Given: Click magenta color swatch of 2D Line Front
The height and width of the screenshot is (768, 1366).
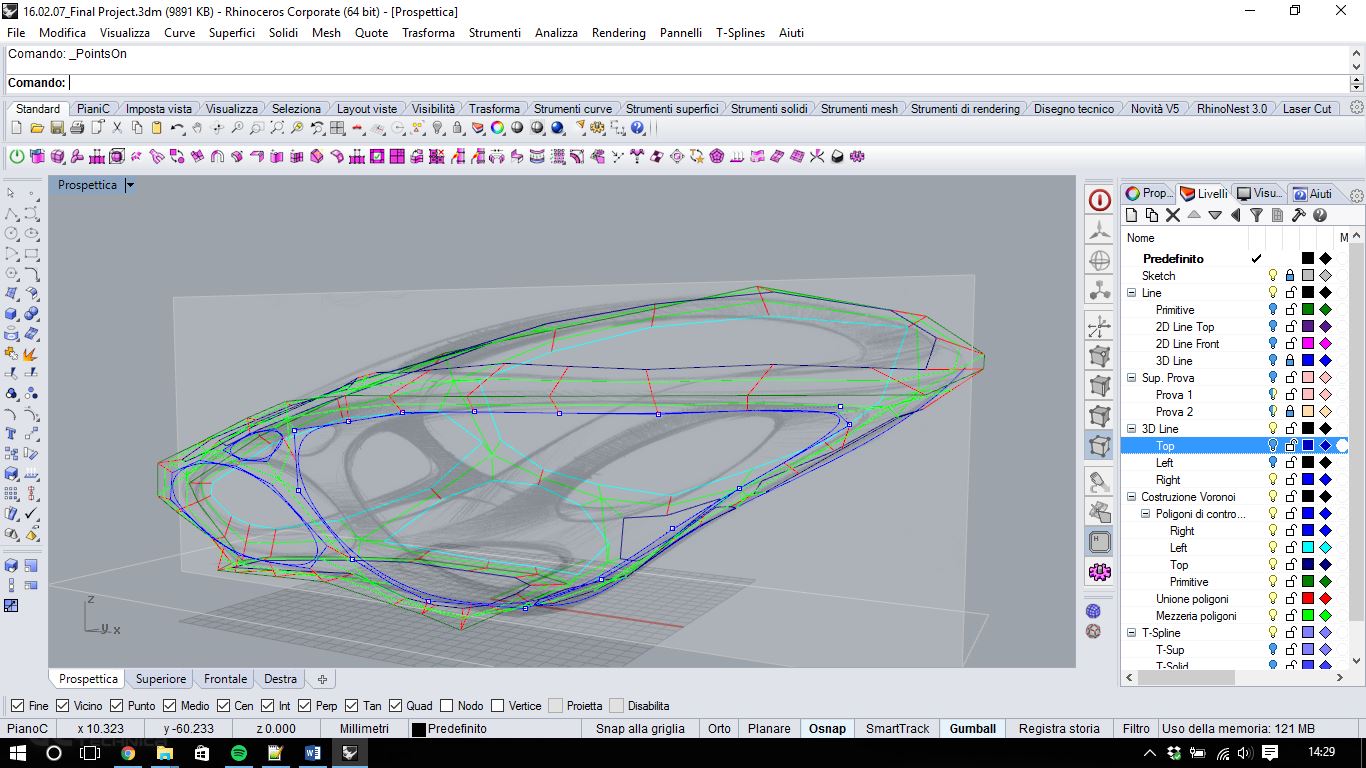Looking at the screenshot, I should (x=1307, y=344).
